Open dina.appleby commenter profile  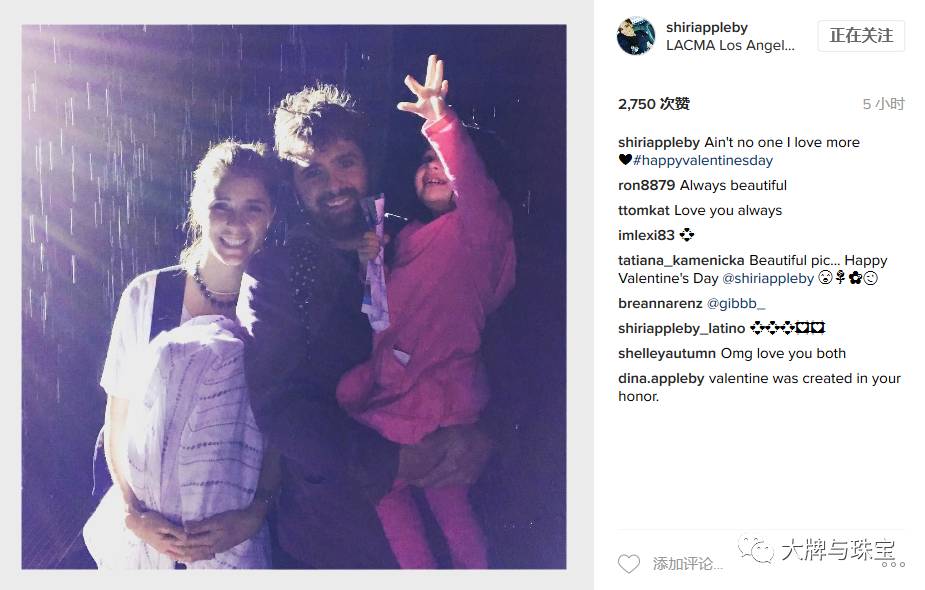click(661, 379)
